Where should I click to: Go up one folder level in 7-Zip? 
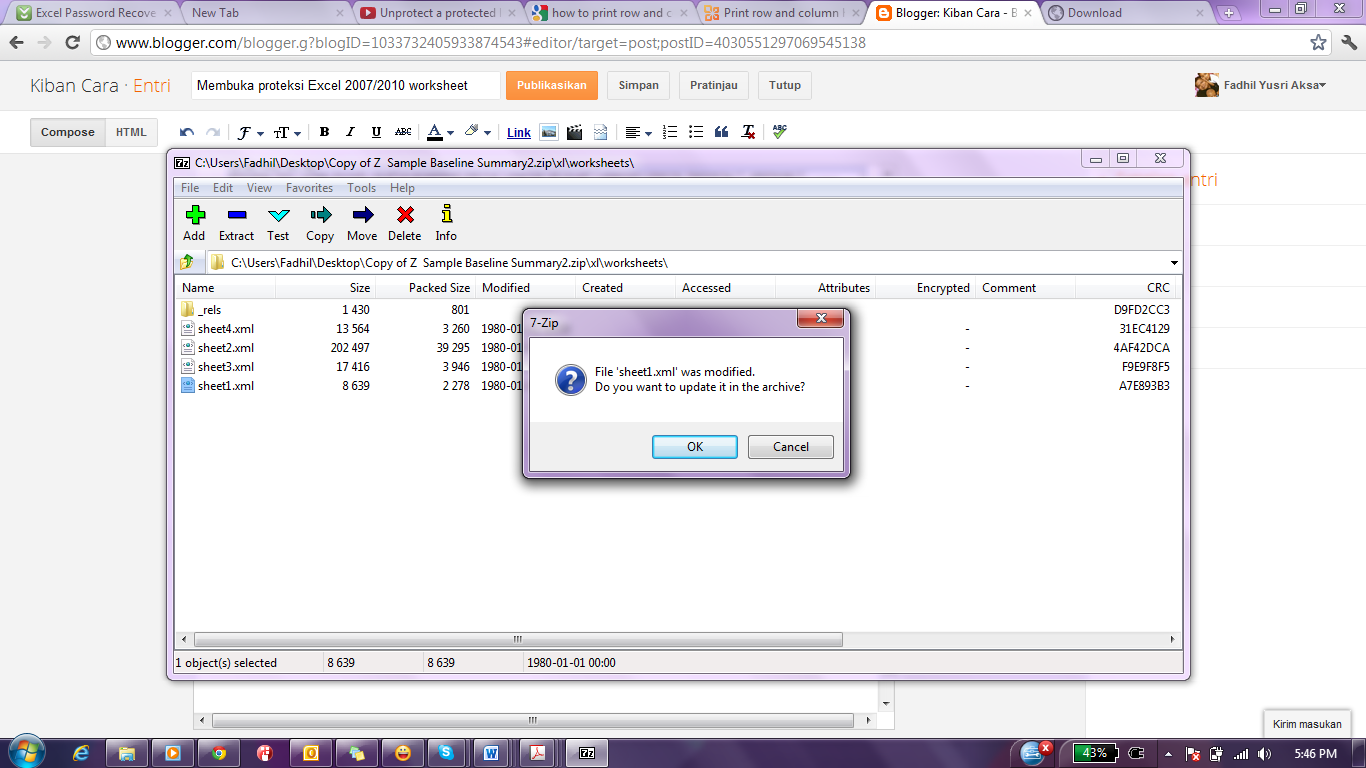click(187, 262)
